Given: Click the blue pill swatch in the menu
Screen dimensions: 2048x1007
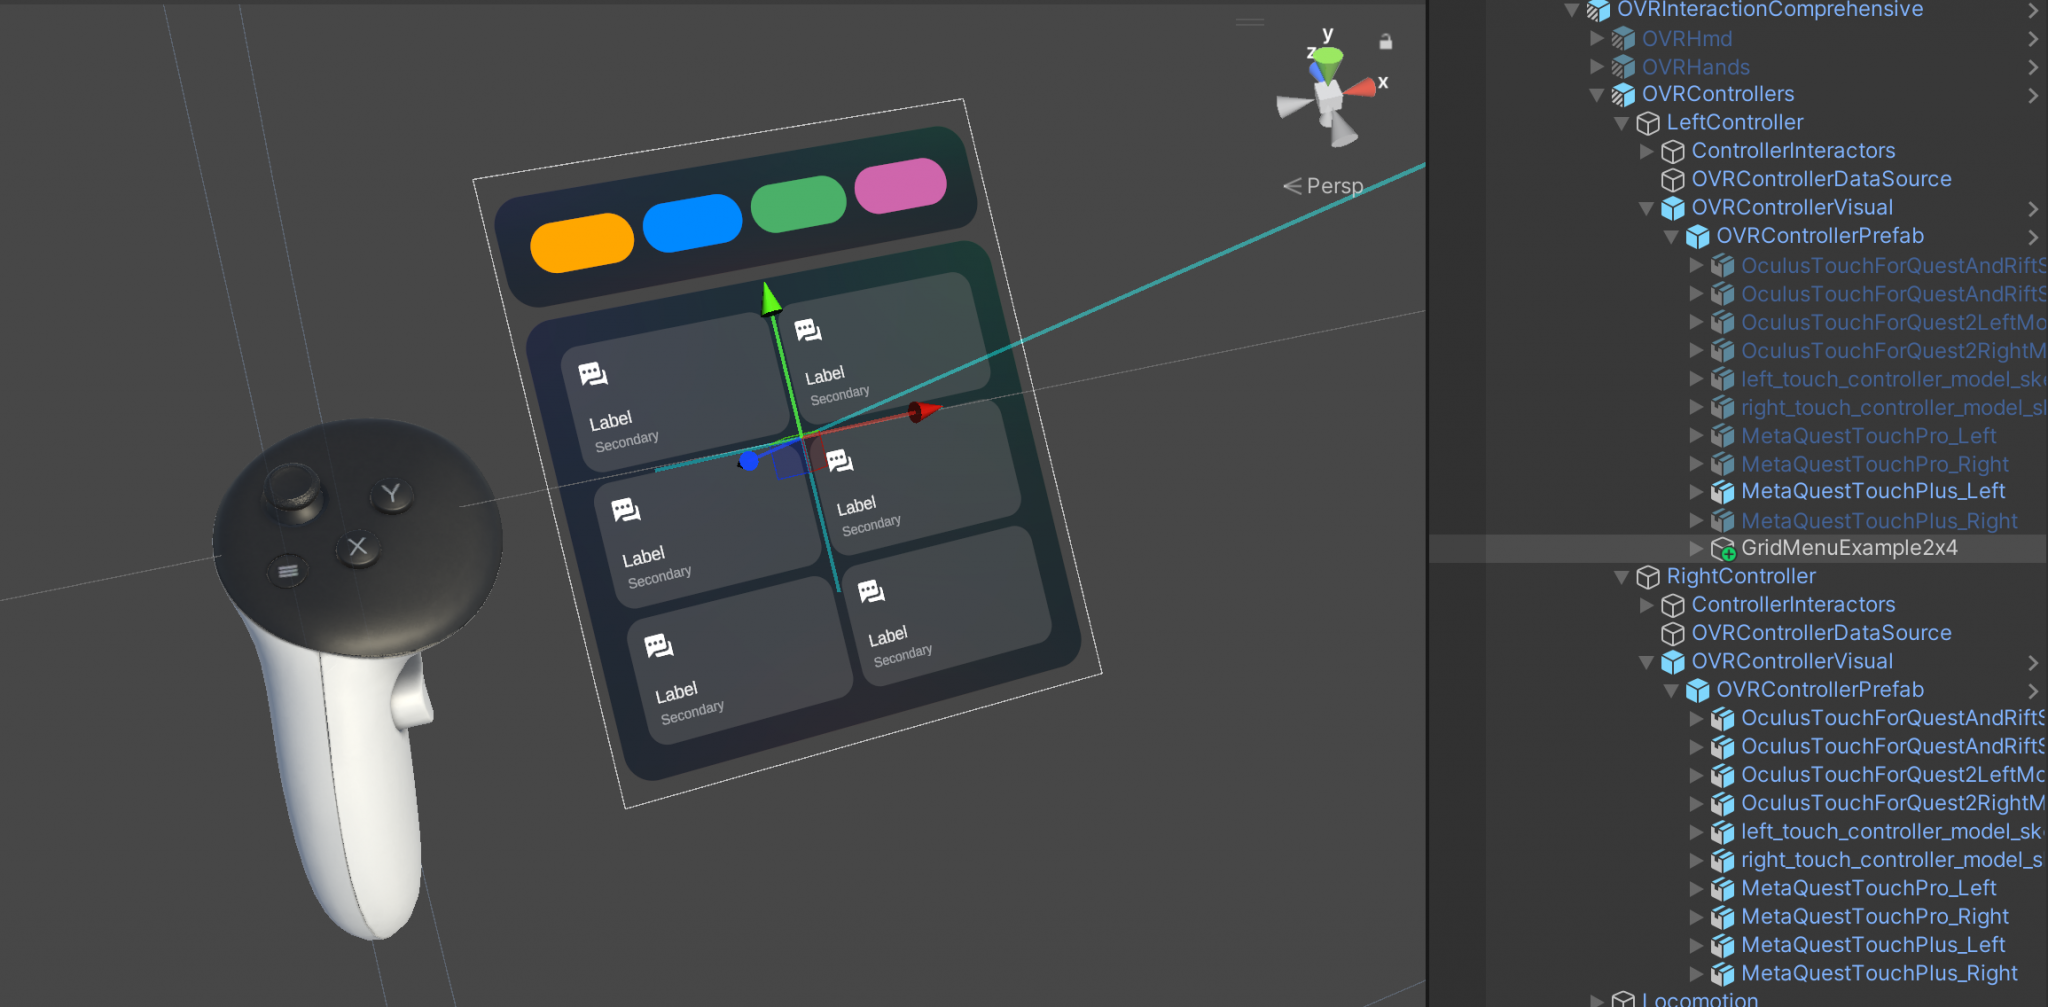Looking at the screenshot, I should point(692,222).
